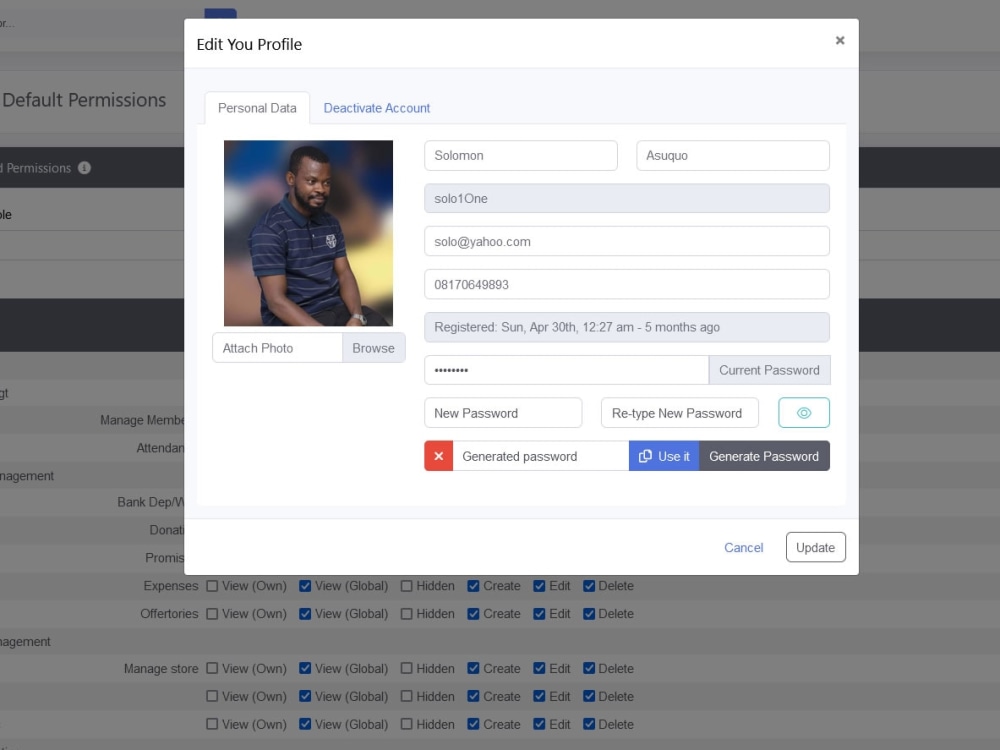The width and height of the screenshot is (1000, 750).
Task: Click the username field solo1One
Action: tap(627, 198)
